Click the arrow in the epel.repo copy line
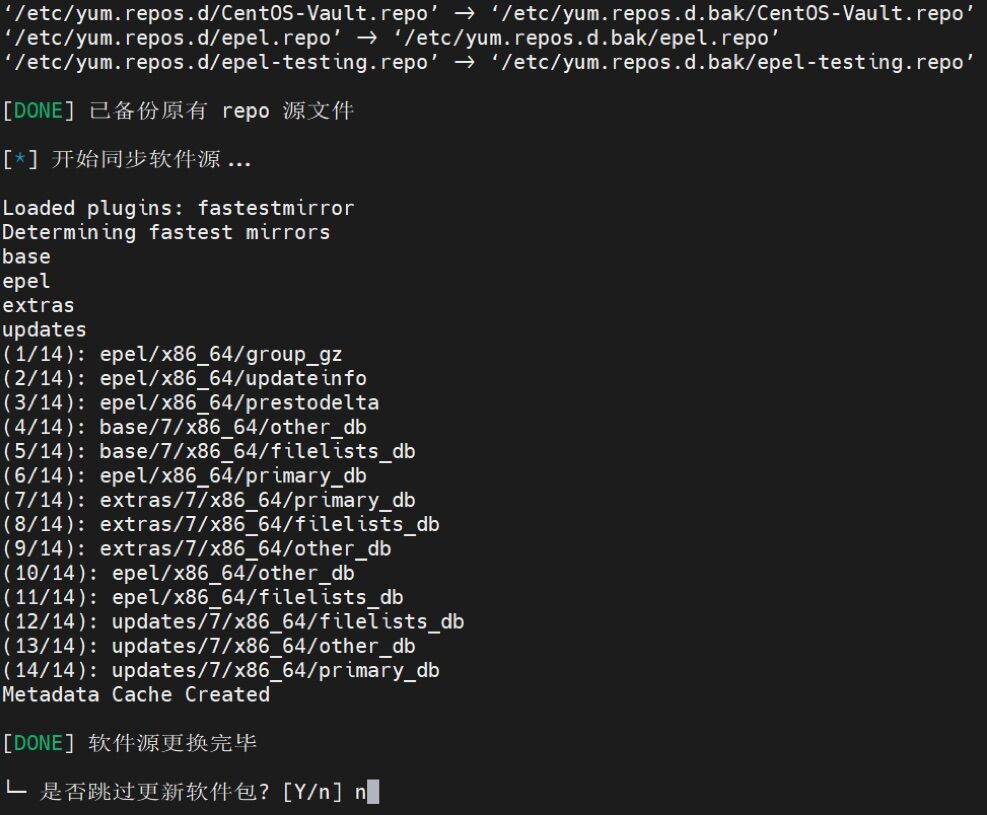Image resolution: width=987 pixels, height=815 pixels. pyautogui.click(x=367, y=38)
